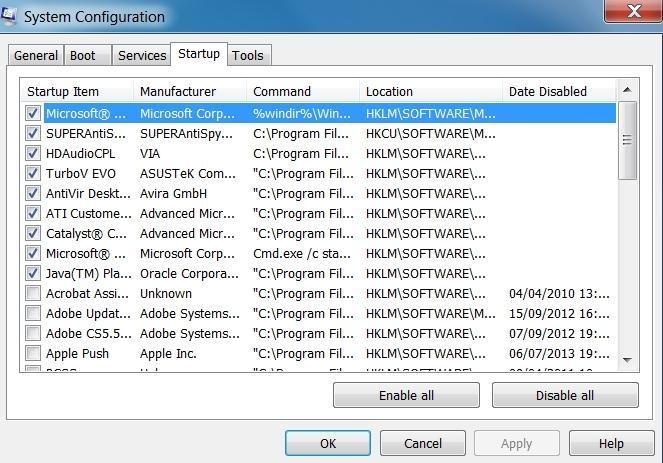Click the Apple Inc. manufacturer cell
Viewport: 663px width, 463px height.
coord(168,353)
